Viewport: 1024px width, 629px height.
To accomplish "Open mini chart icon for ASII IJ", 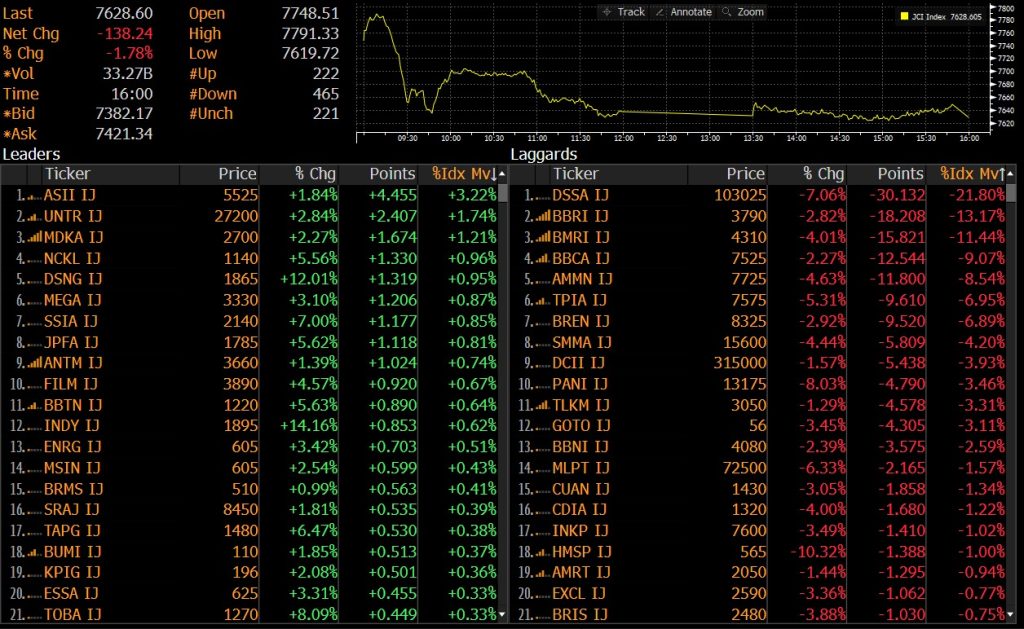I will point(34,196).
